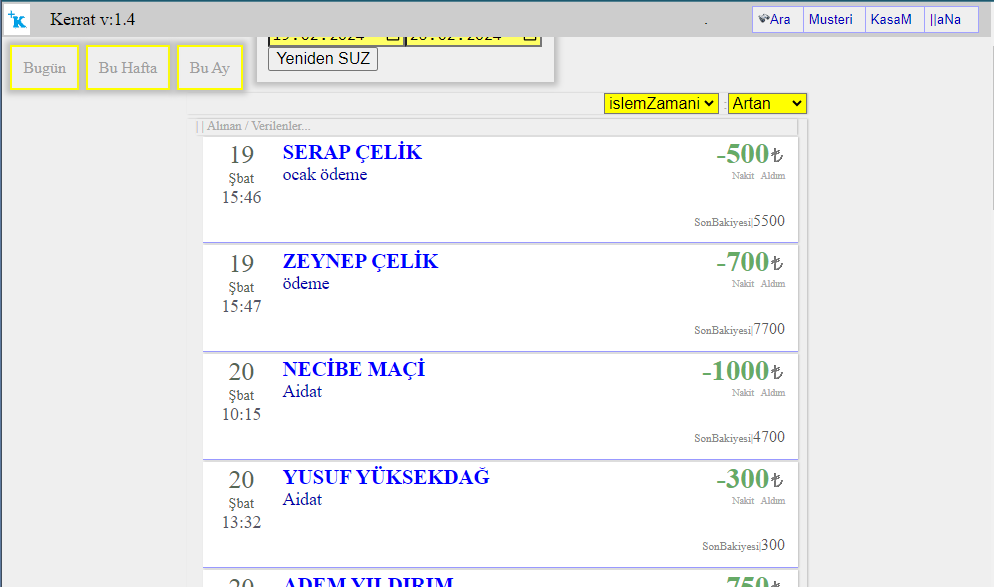Open the KasaM menu item
Screen dimensions: 994x587
(893, 19)
